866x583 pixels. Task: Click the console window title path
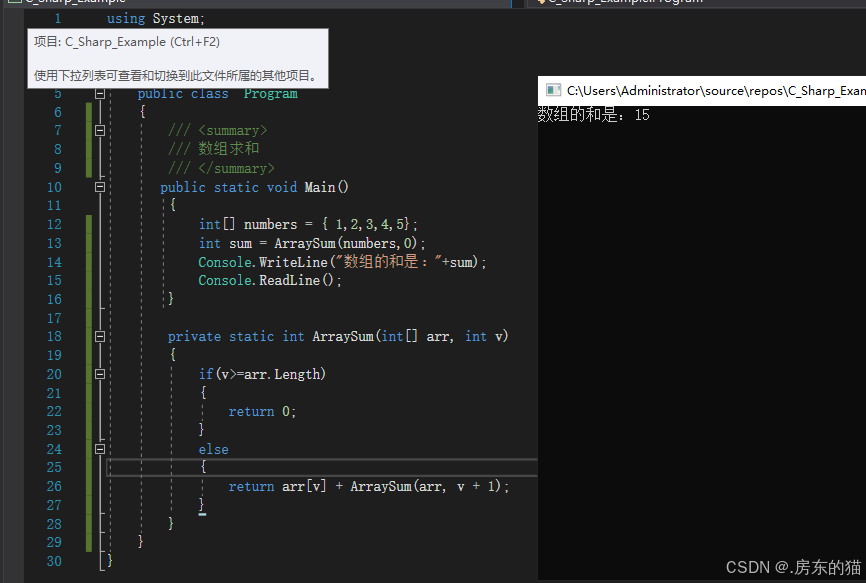(x=716, y=91)
